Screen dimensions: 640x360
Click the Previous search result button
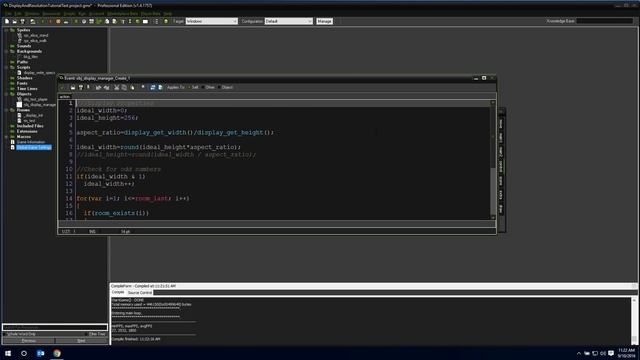point(29,340)
